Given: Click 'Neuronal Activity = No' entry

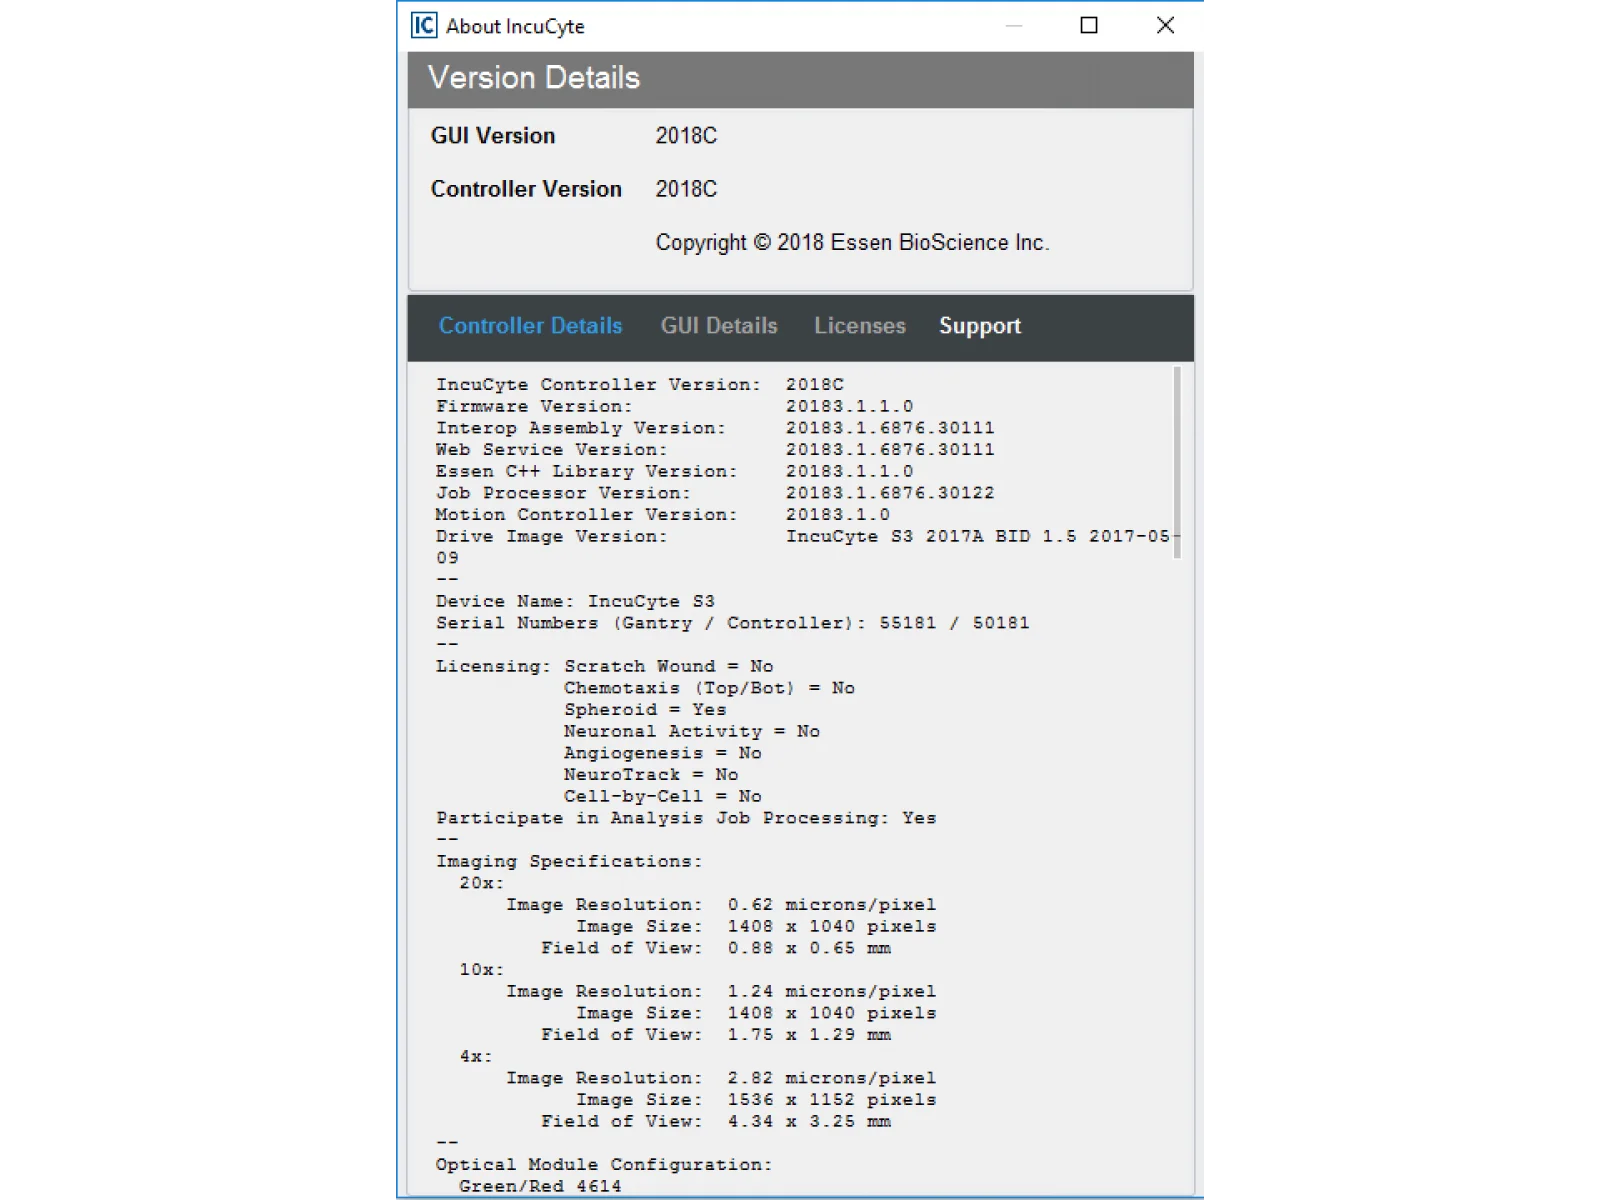Looking at the screenshot, I should [x=692, y=731].
